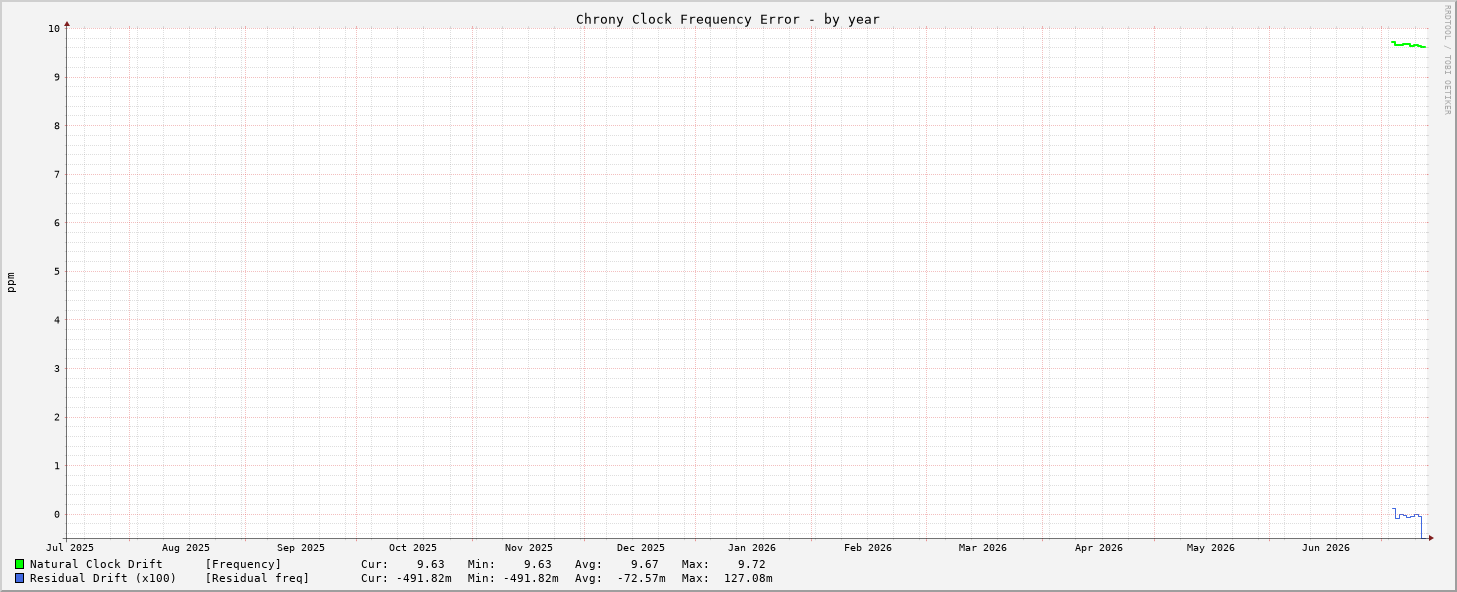This screenshot has width=1457, height=592.
Task: Click the blue Residual Drift legend swatch
Action: tap(19, 578)
